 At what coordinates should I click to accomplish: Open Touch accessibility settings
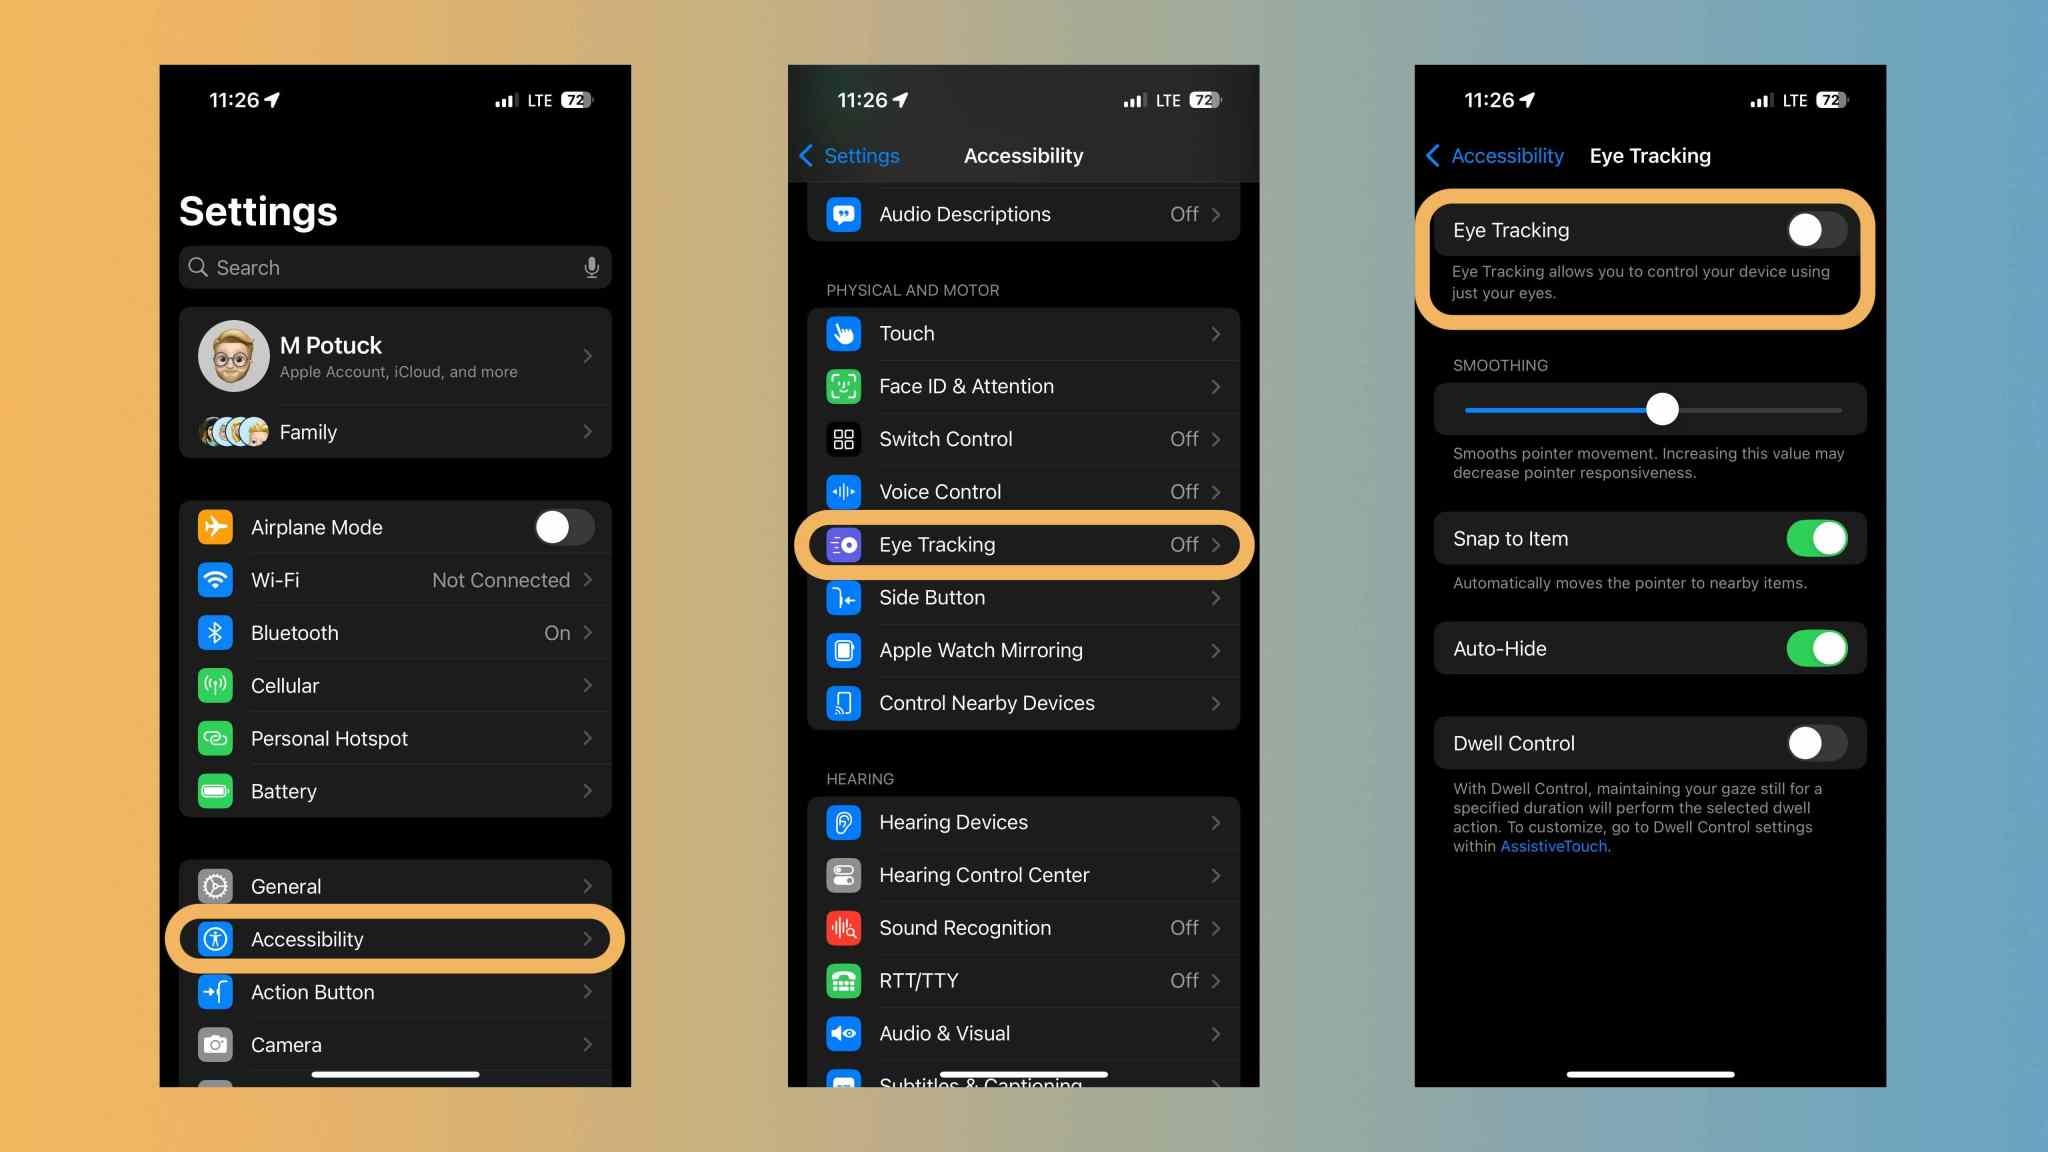coord(1023,332)
